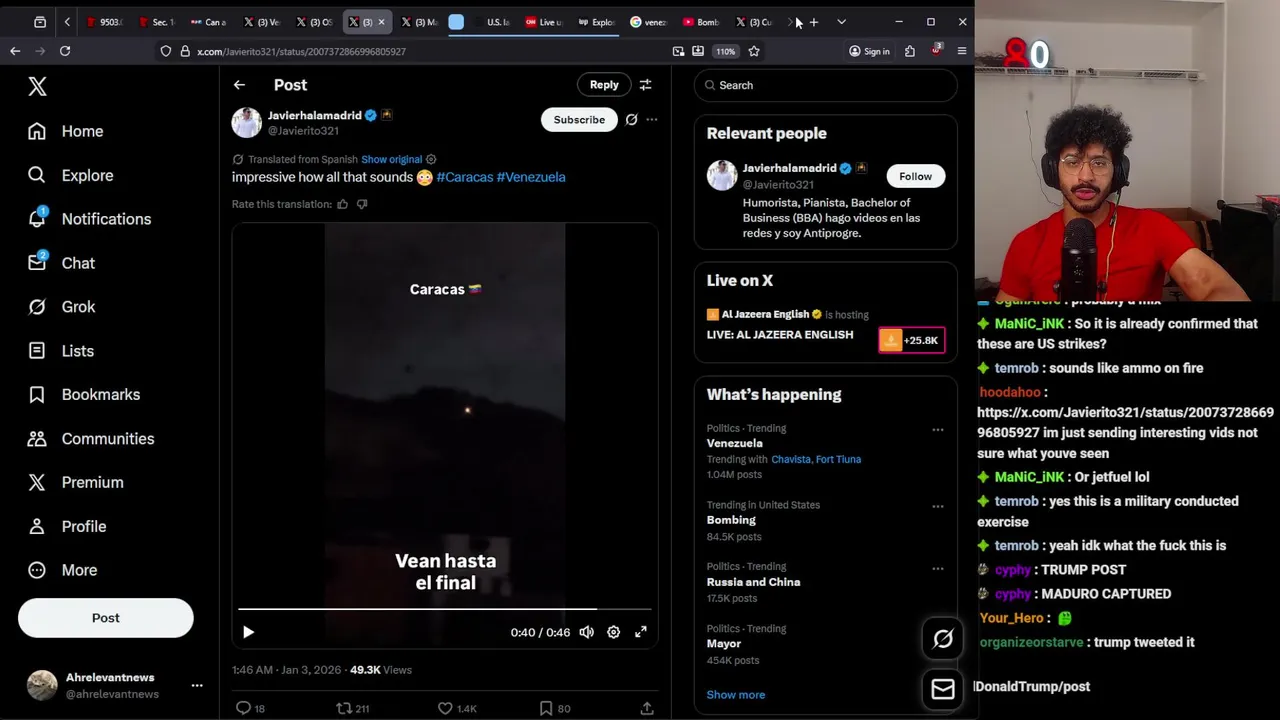Click the browser back arrow

(x=15, y=51)
